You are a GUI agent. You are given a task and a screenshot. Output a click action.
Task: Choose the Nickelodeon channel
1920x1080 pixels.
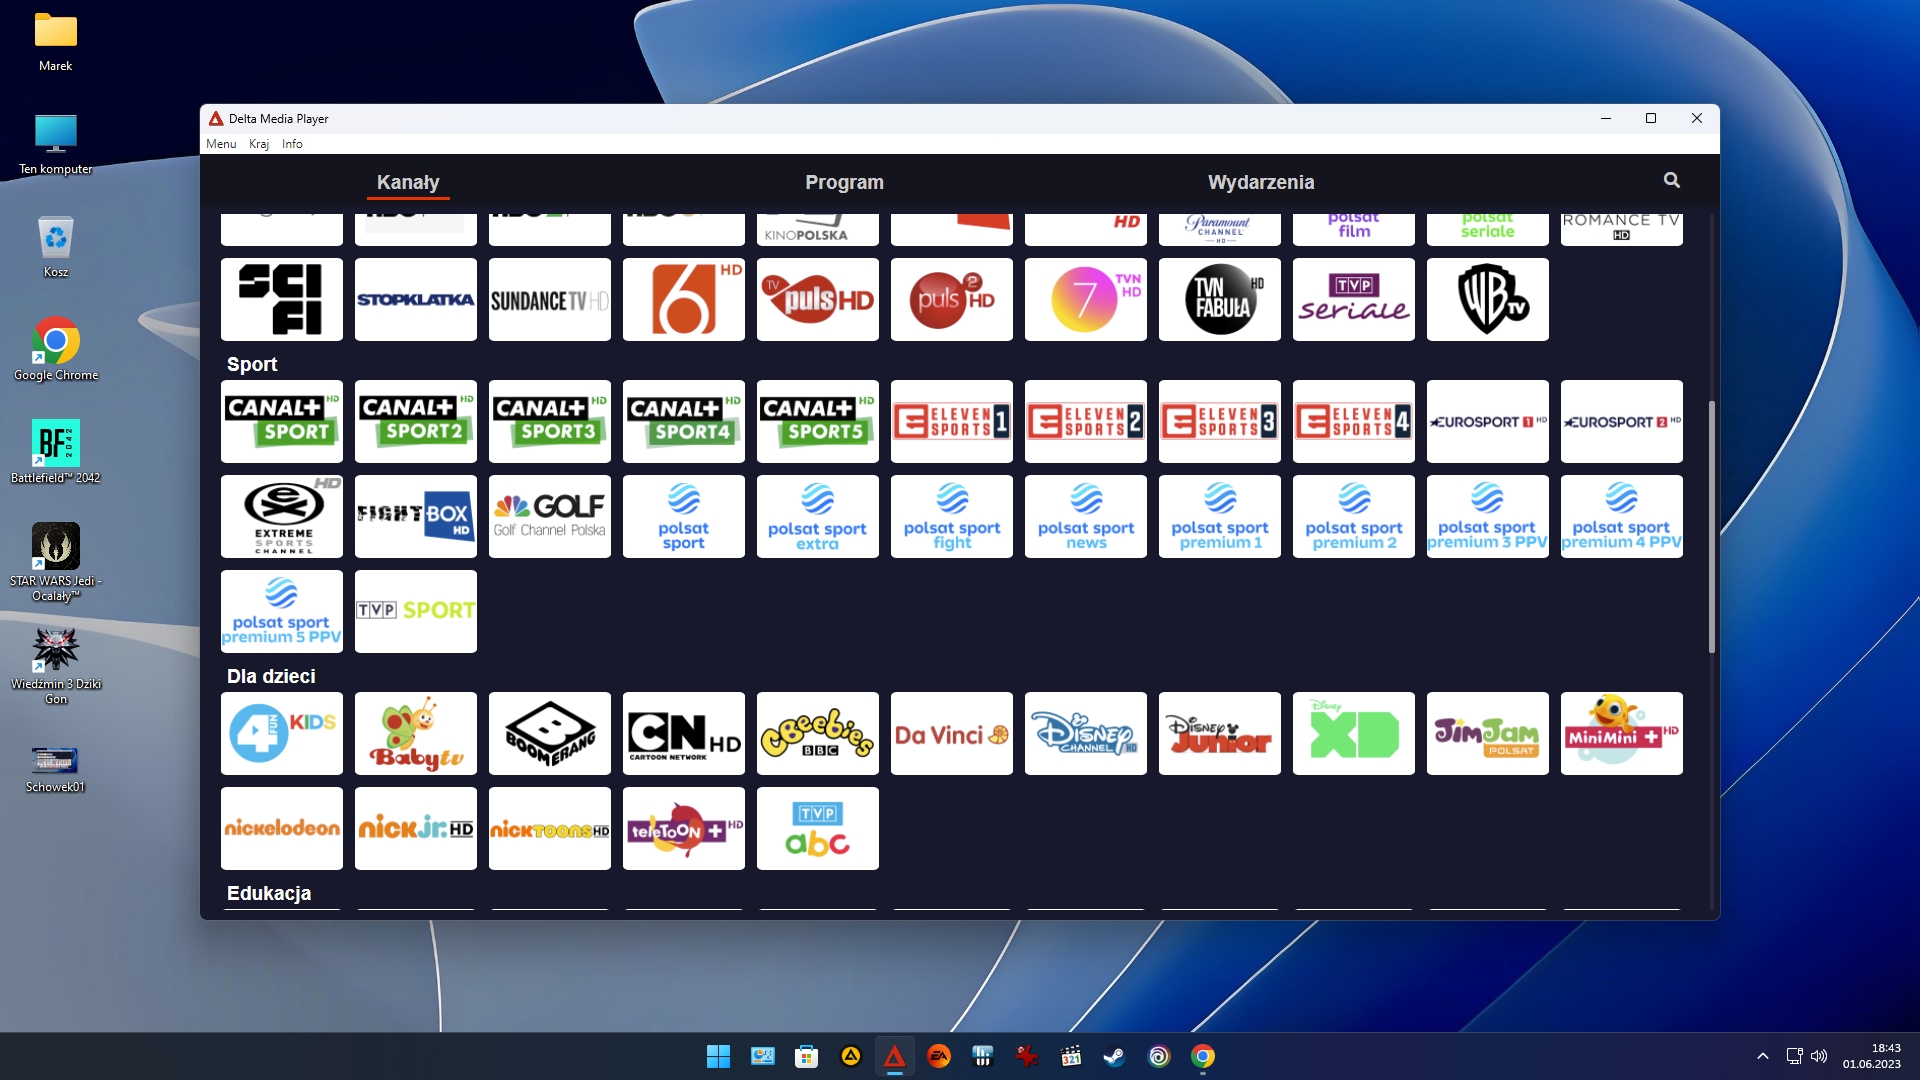pyautogui.click(x=282, y=829)
